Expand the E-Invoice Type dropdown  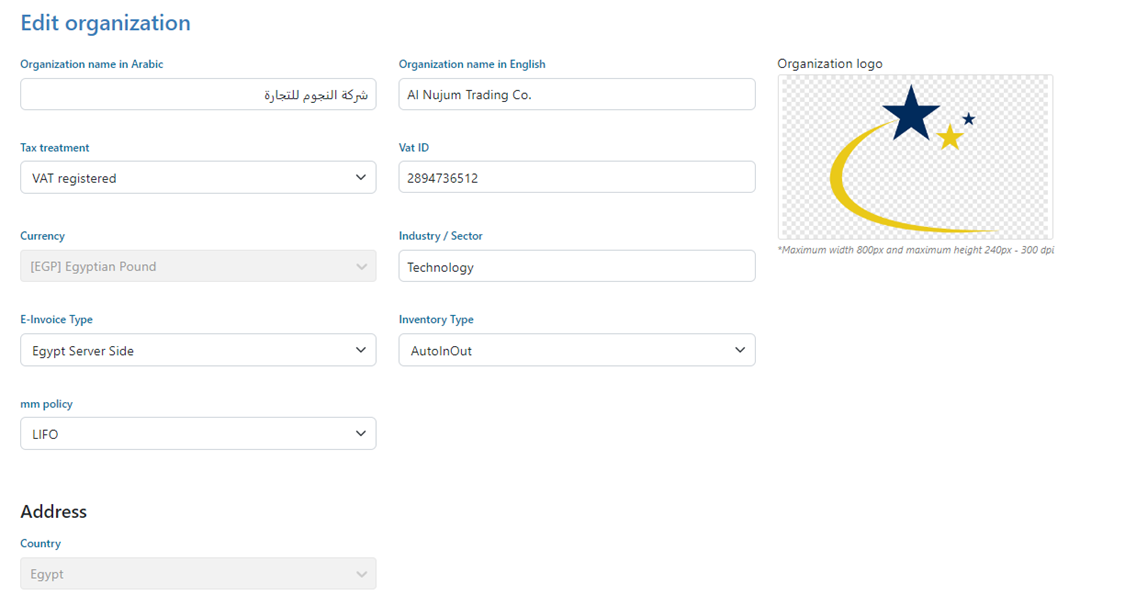[x=198, y=351]
